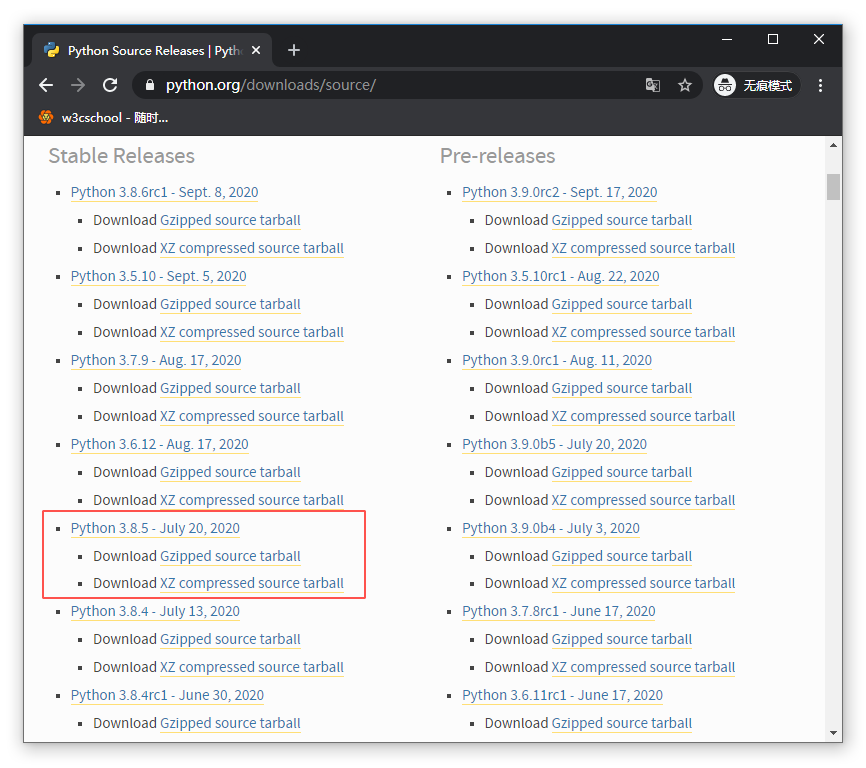
Task: Open Python 3.7.9 - Aug. 17, 2020 link
Action: click(155, 360)
